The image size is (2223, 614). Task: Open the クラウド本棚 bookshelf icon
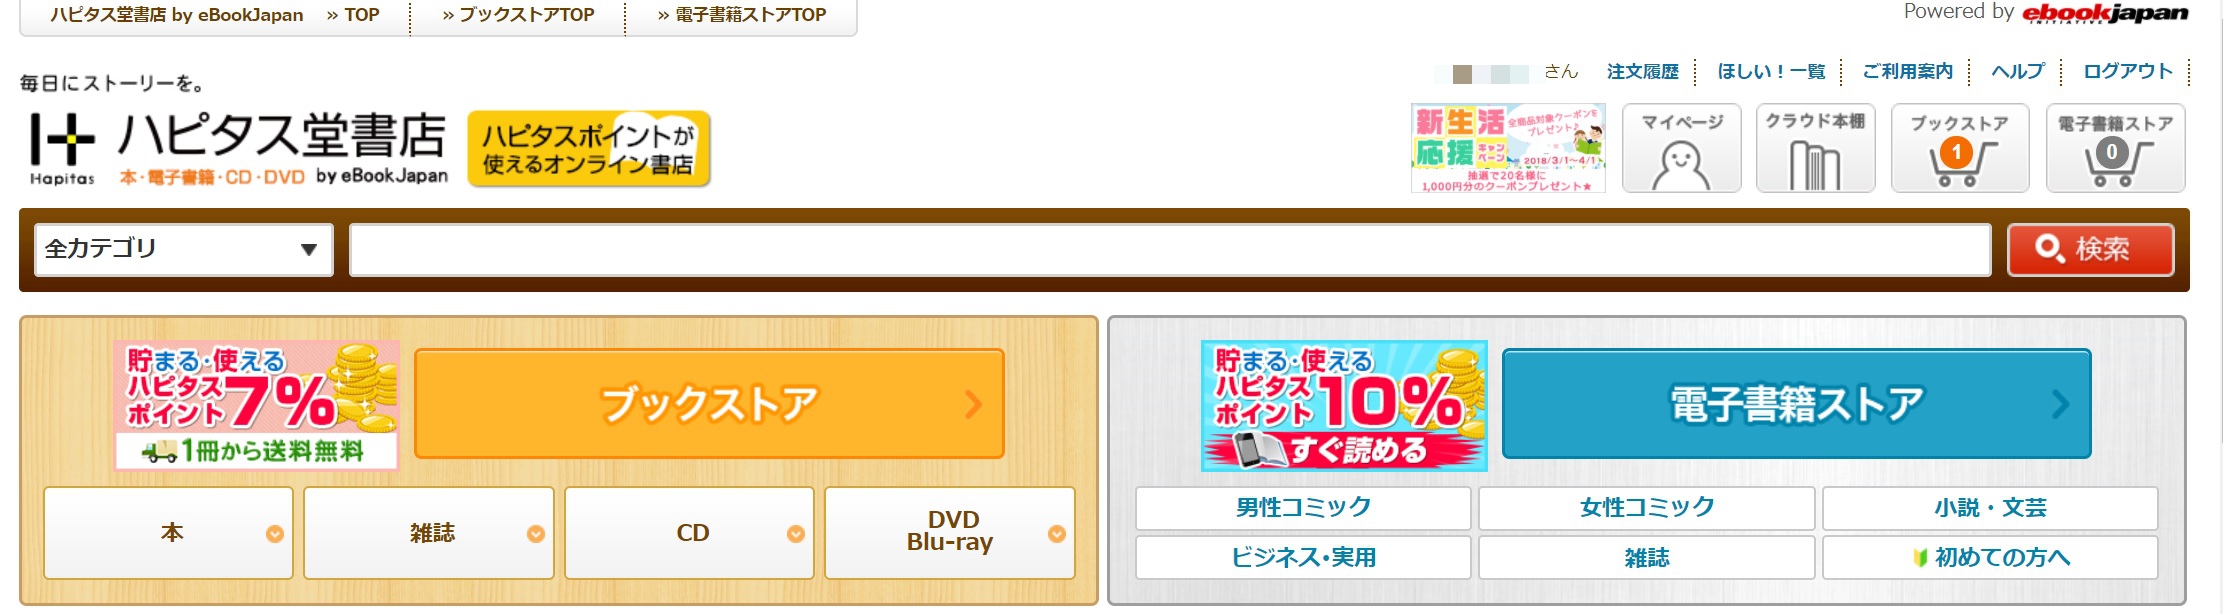coord(1815,148)
